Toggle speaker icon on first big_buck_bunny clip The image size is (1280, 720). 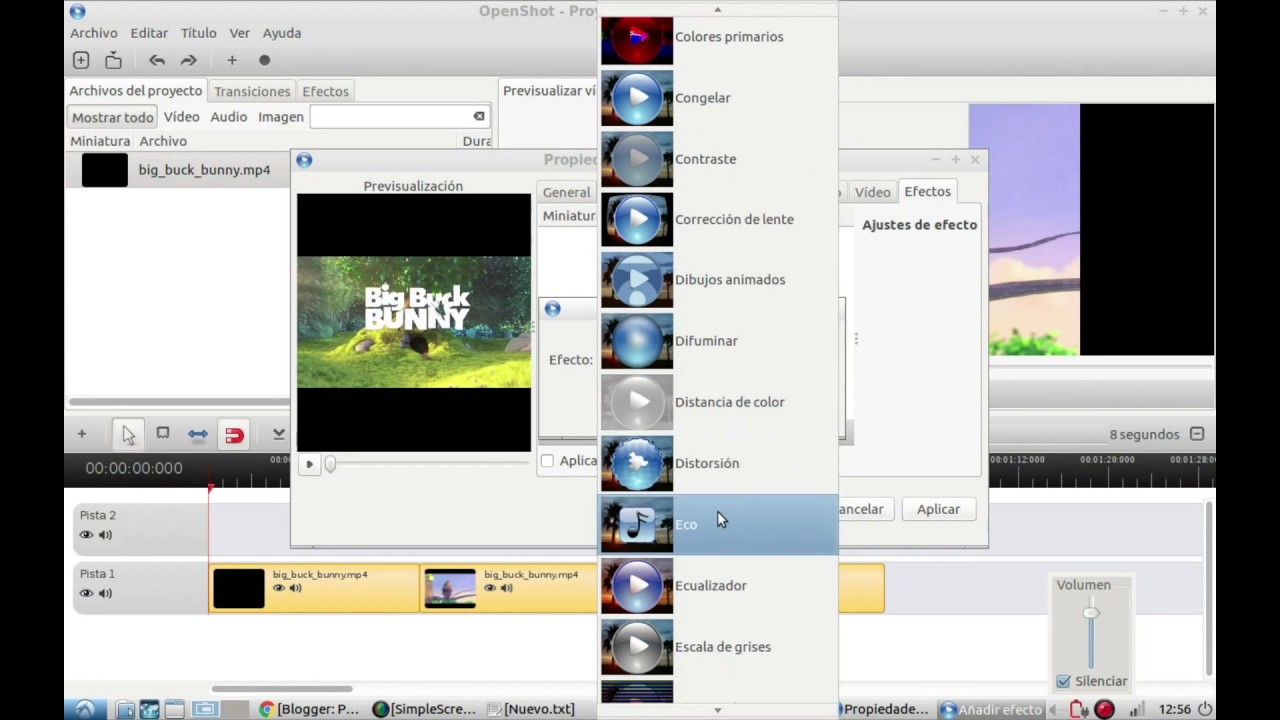coord(296,588)
